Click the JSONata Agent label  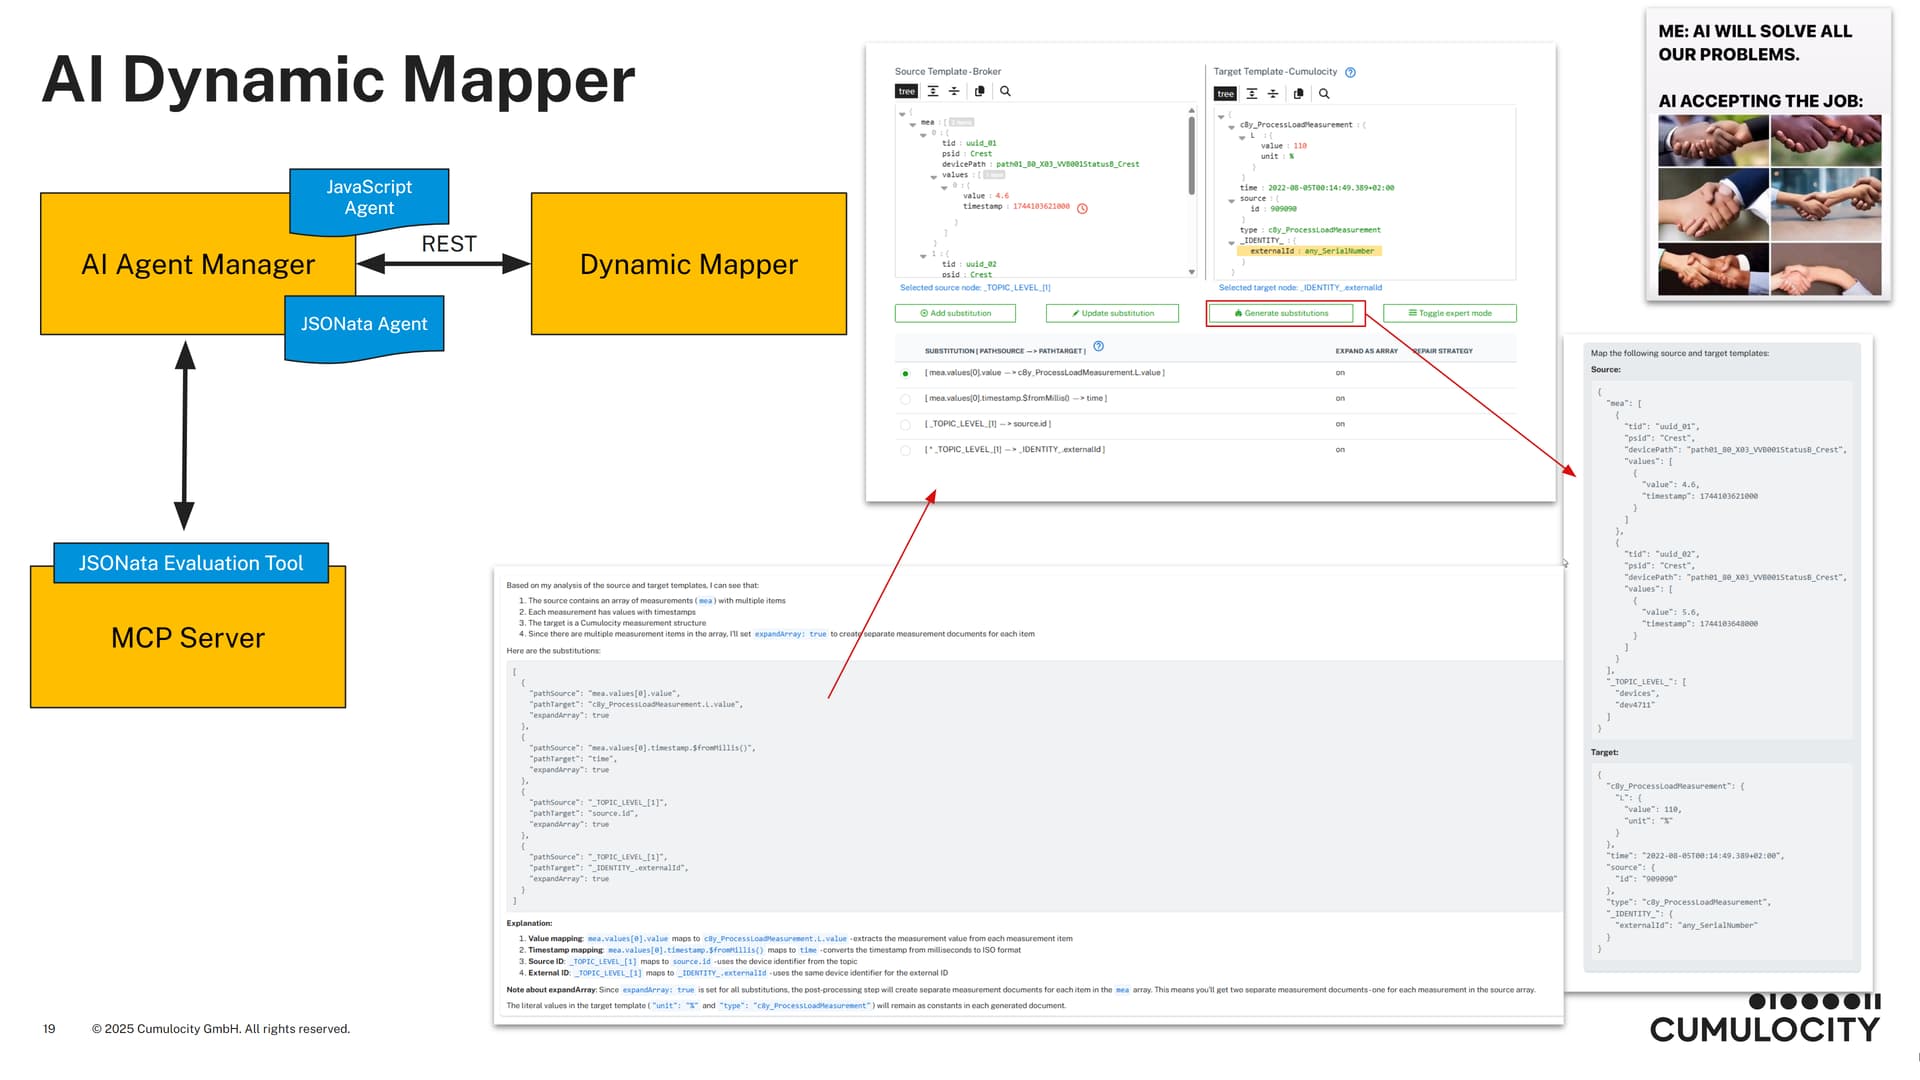point(364,324)
